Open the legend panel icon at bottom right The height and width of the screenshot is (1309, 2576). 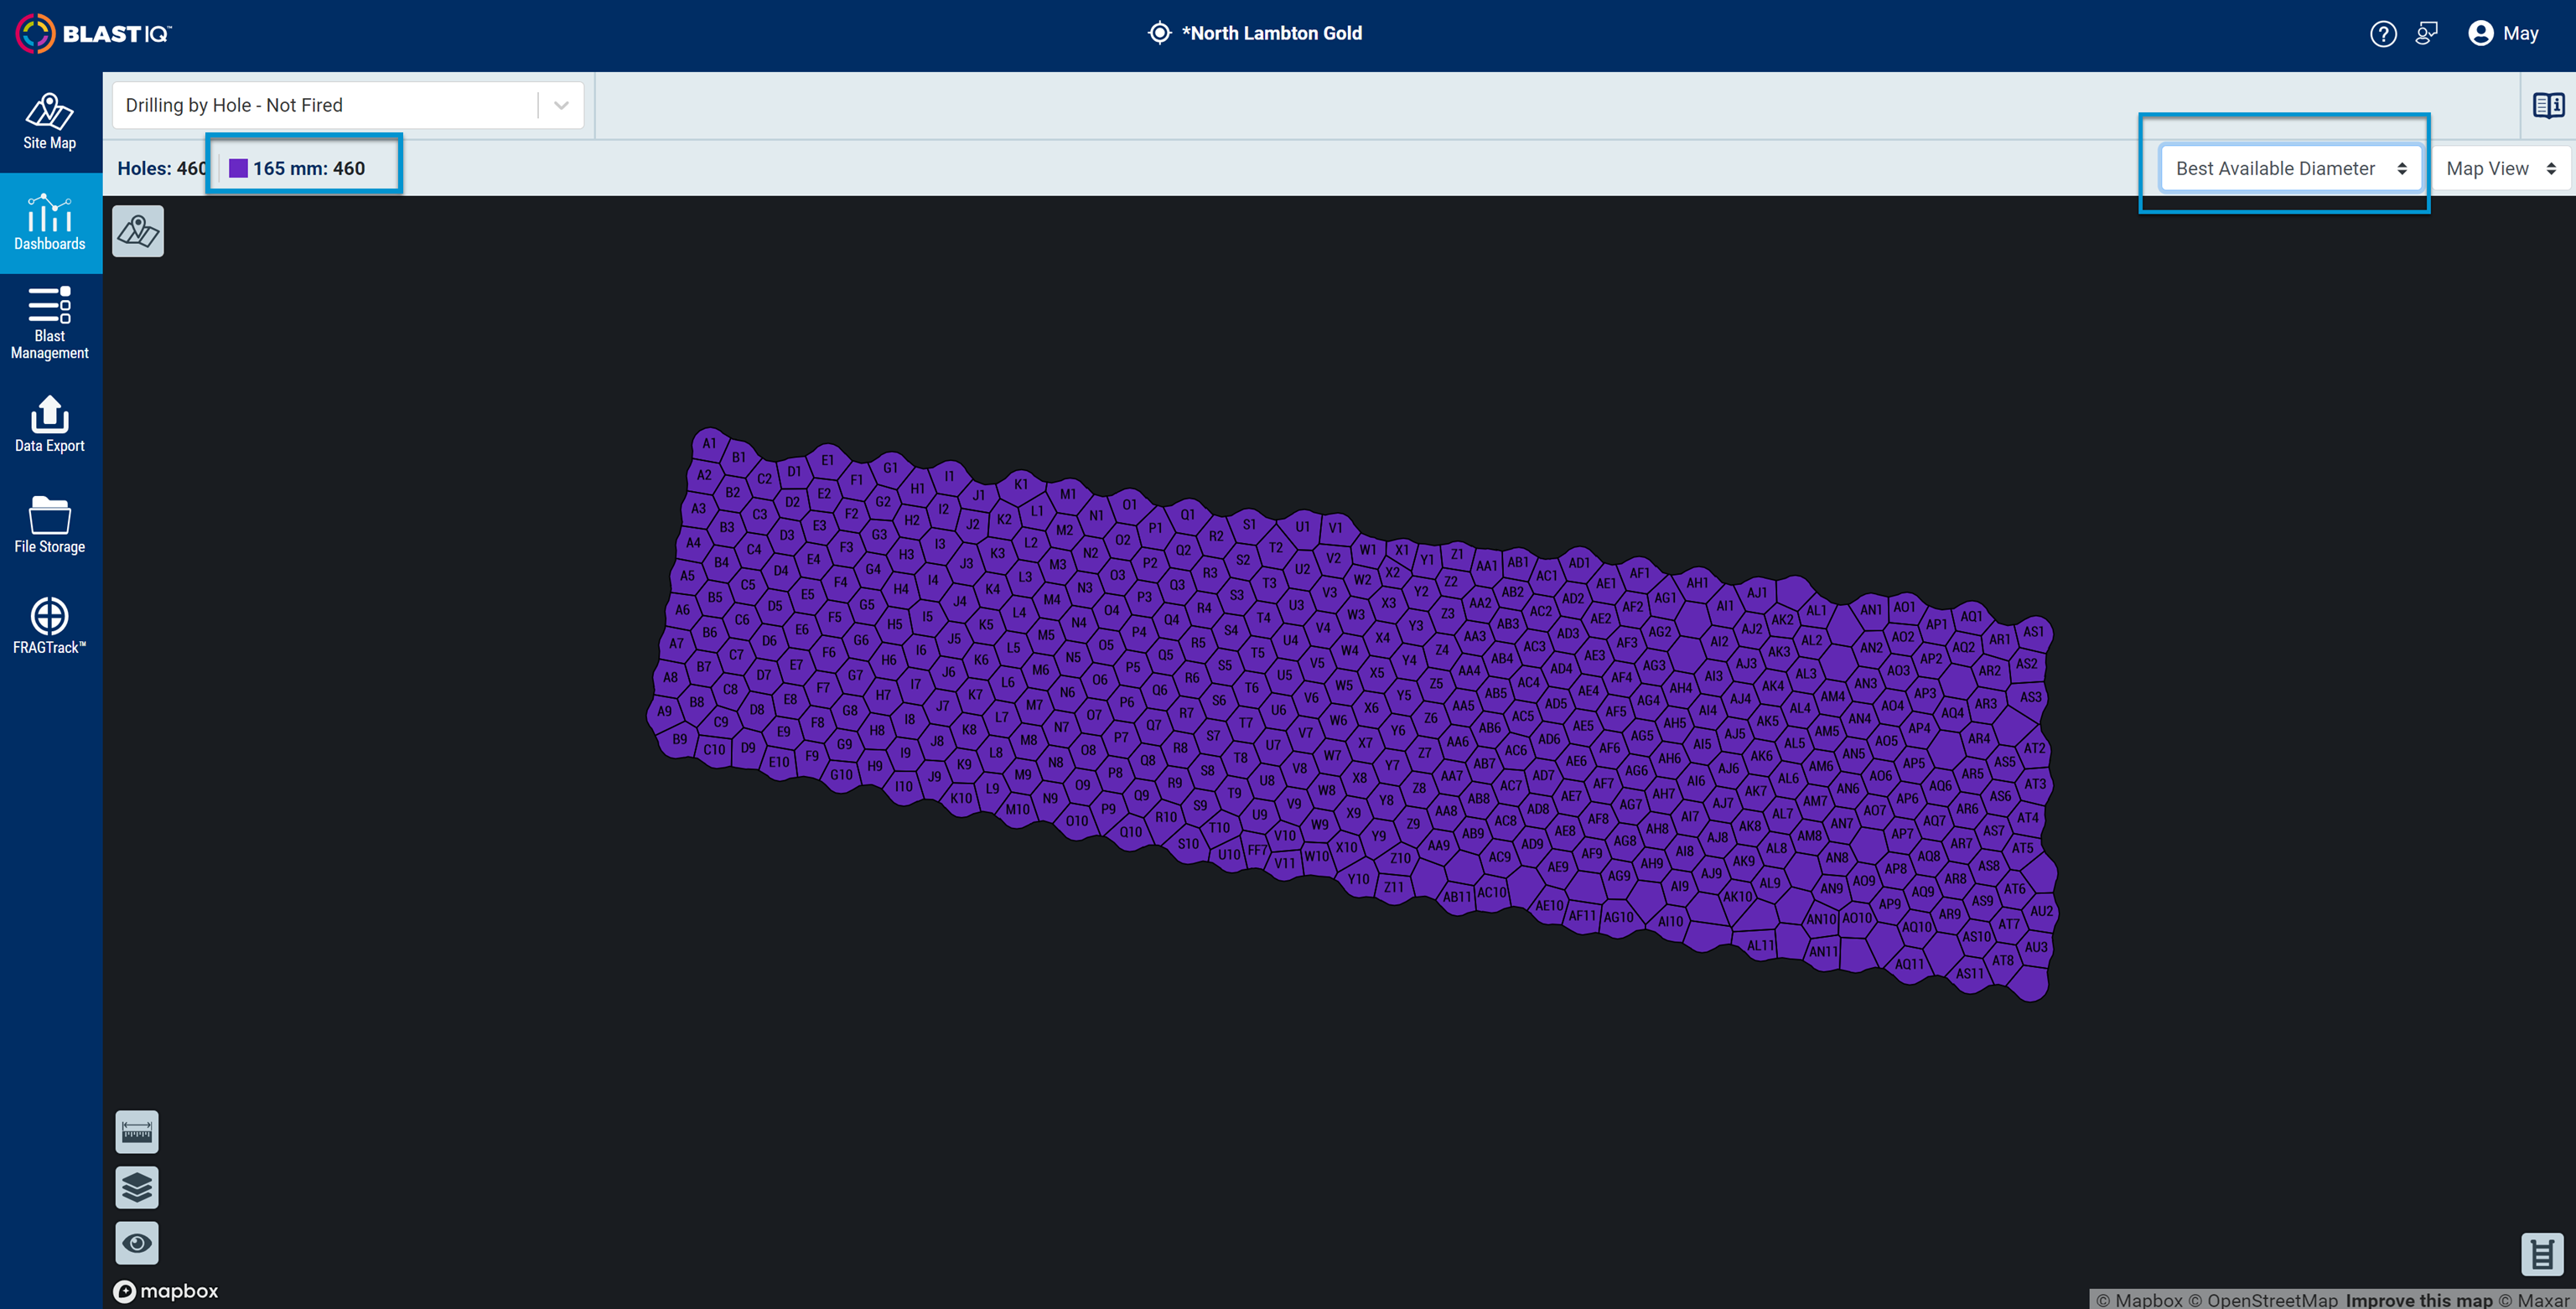point(2541,1254)
